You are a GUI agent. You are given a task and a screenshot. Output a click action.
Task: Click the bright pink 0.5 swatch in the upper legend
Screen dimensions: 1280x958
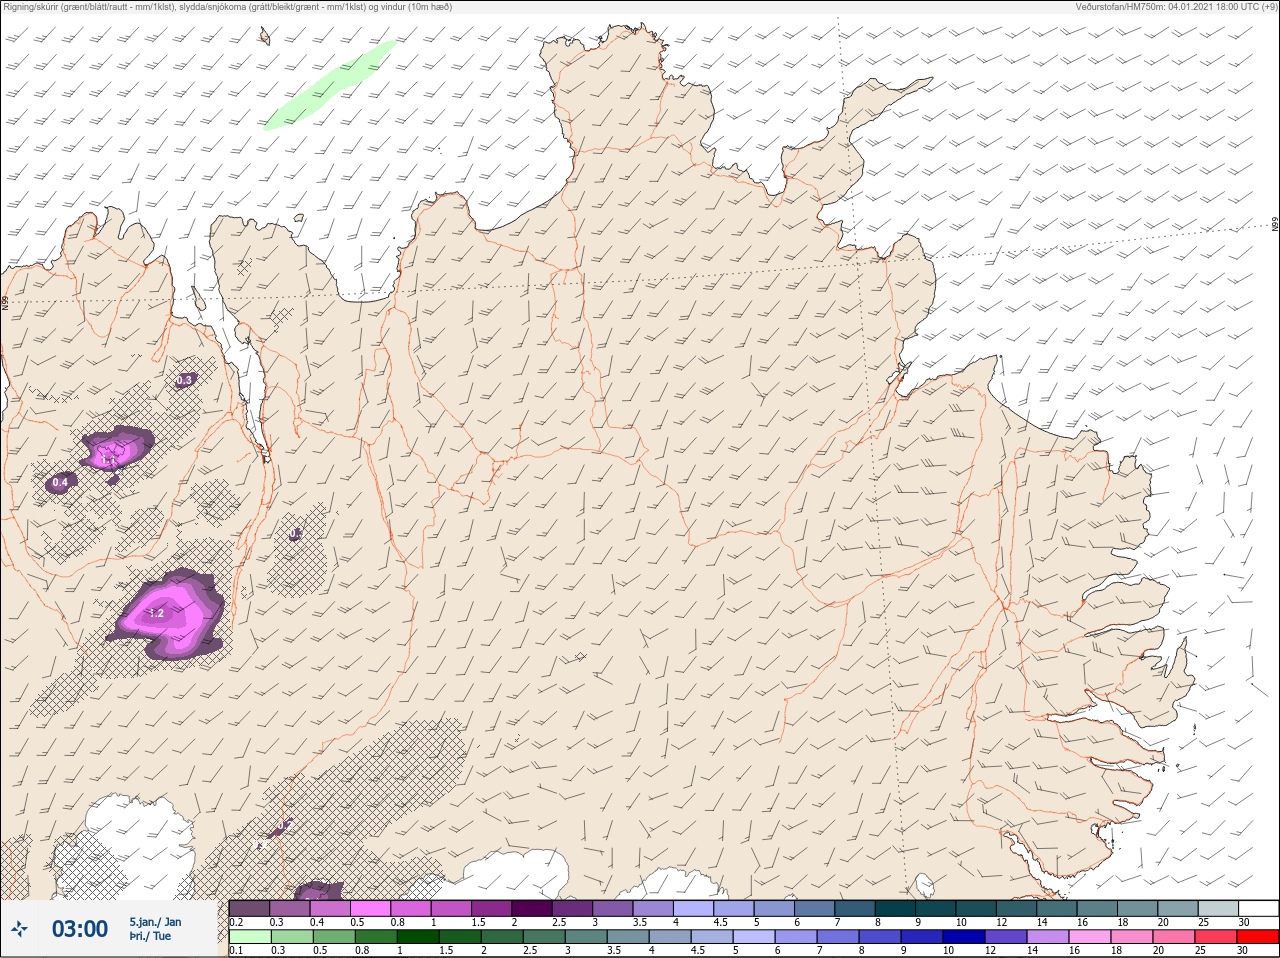tap(370, 908)
